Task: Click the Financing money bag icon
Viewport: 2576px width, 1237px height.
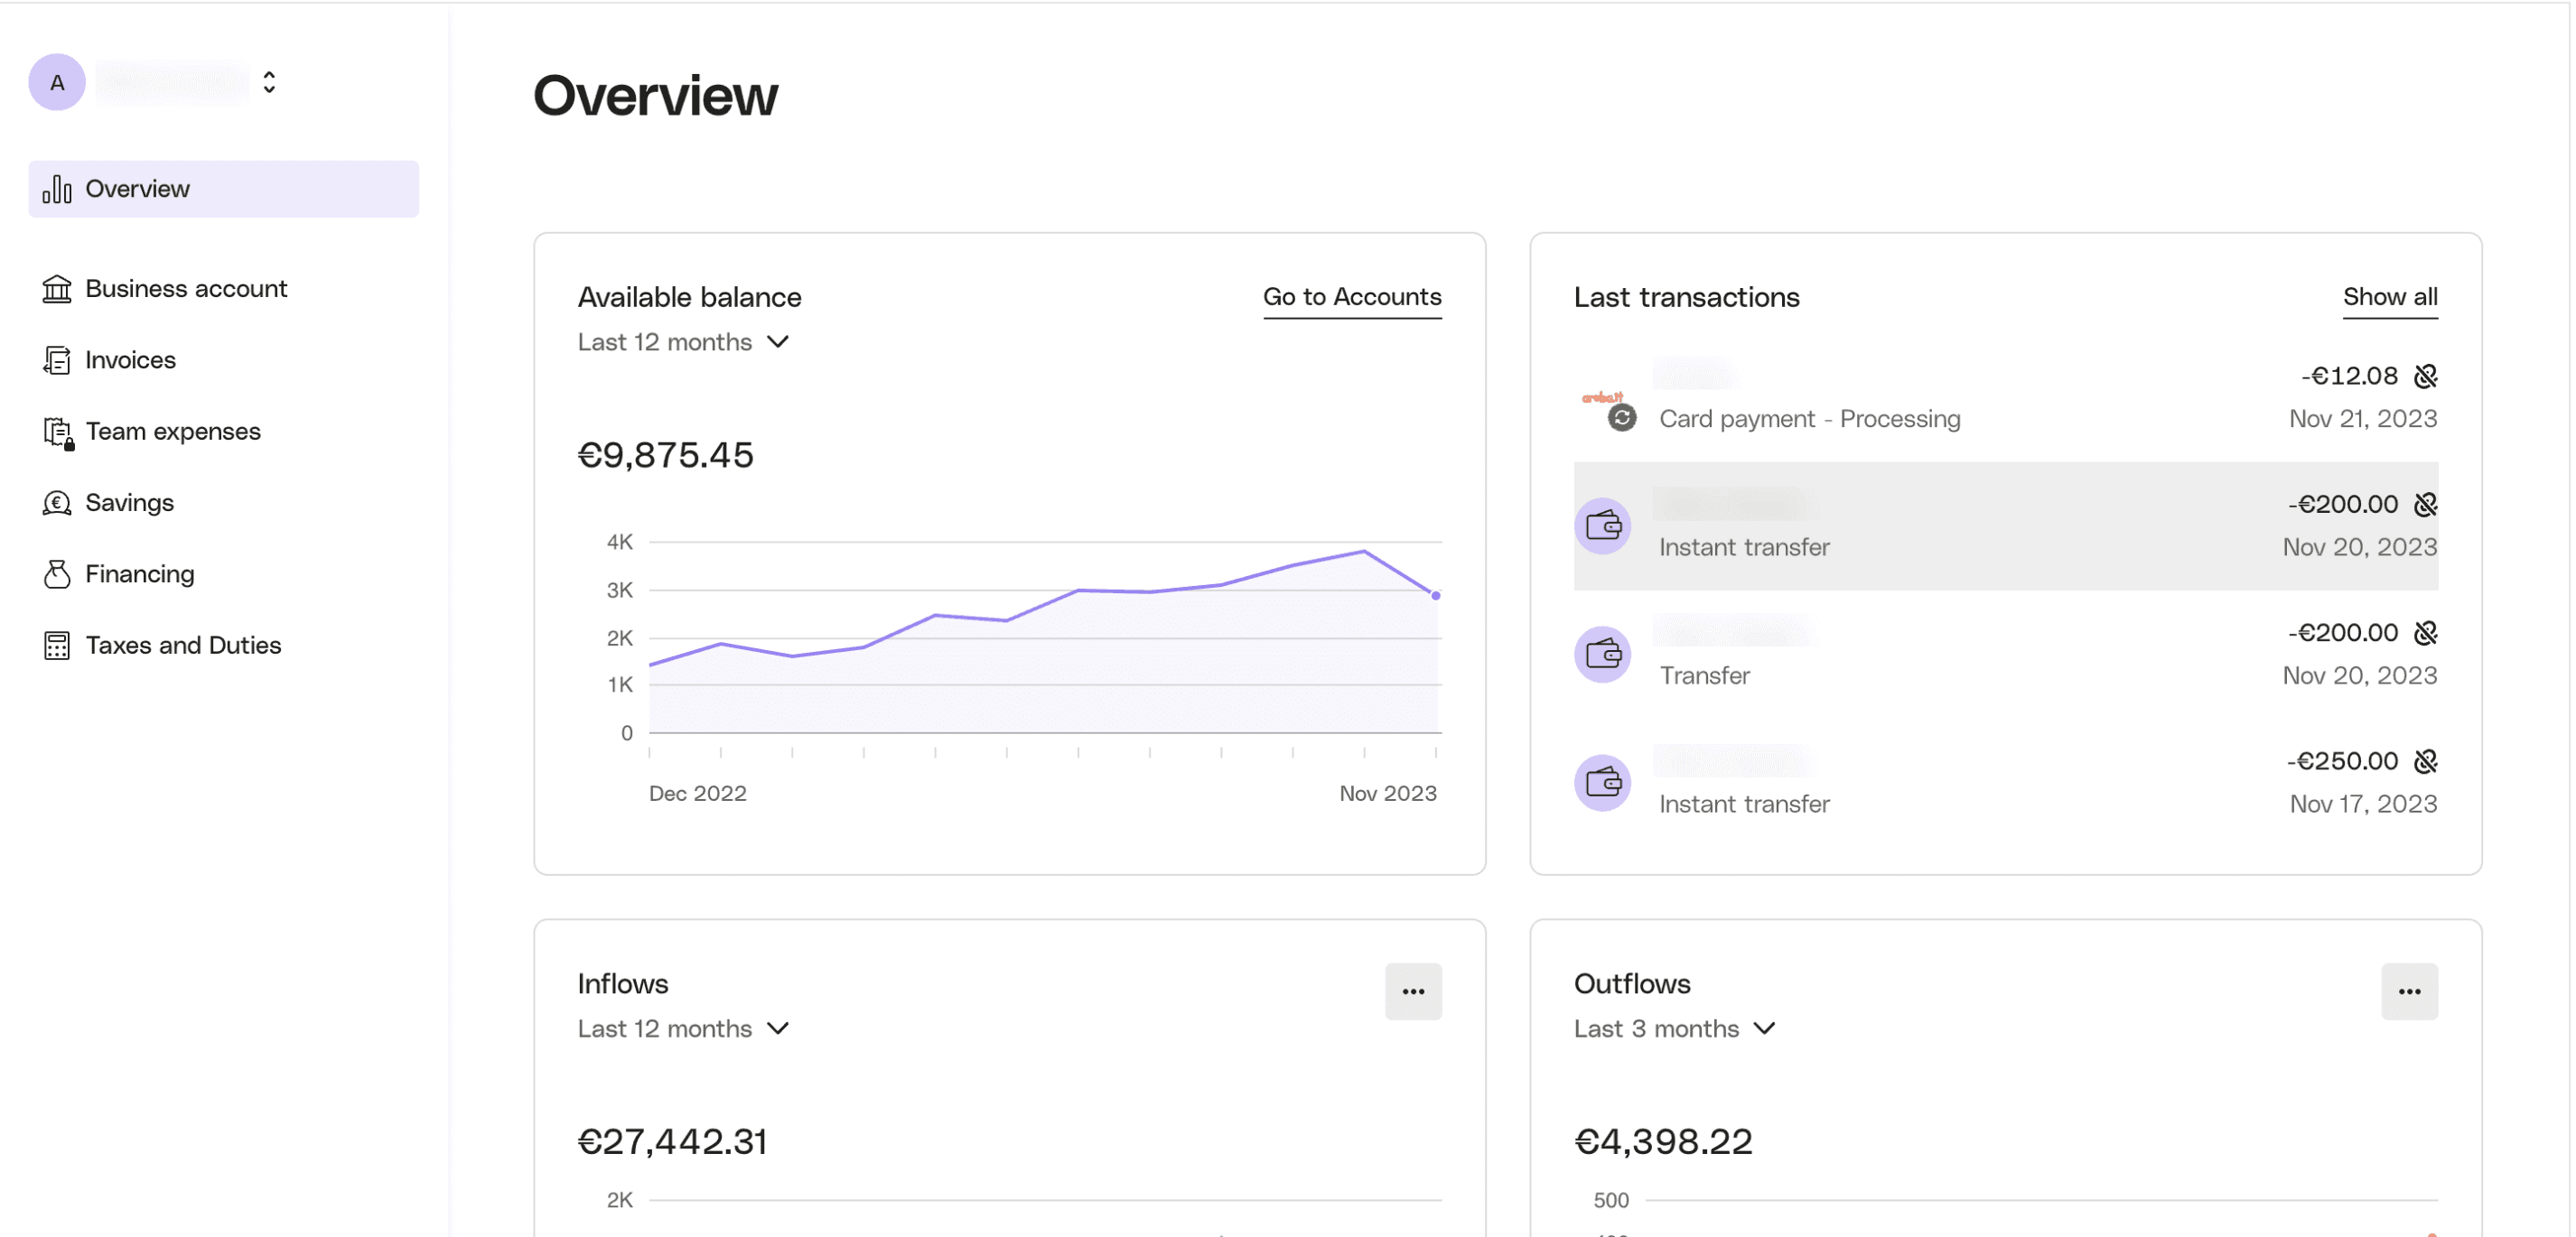Action: click(57, 574)
